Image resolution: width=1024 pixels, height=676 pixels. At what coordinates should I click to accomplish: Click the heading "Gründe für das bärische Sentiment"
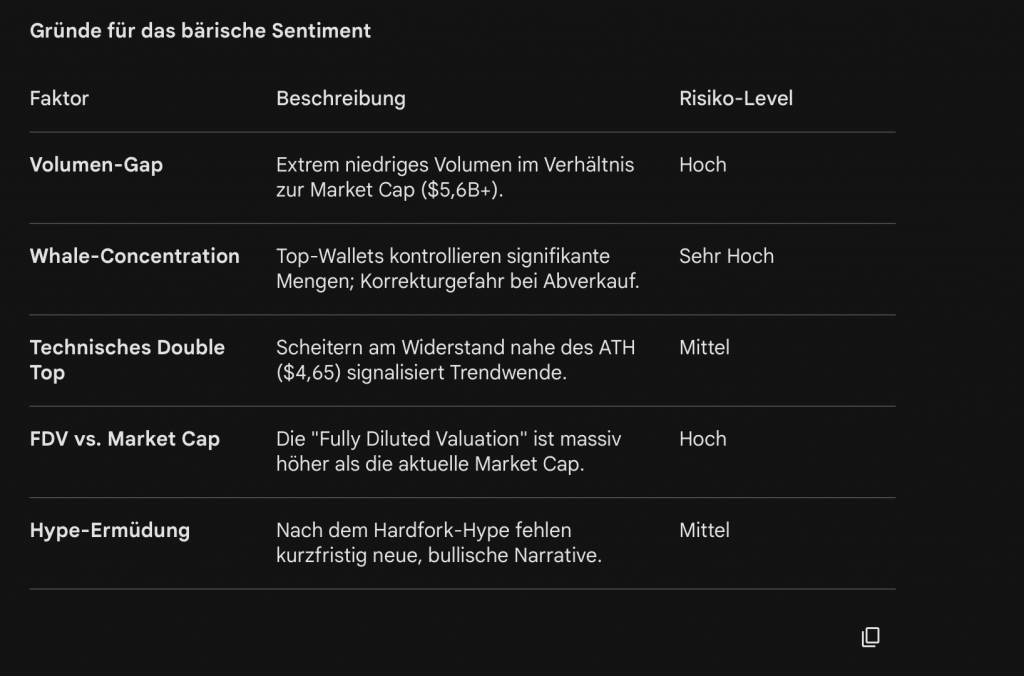click(x=200, y=31)
